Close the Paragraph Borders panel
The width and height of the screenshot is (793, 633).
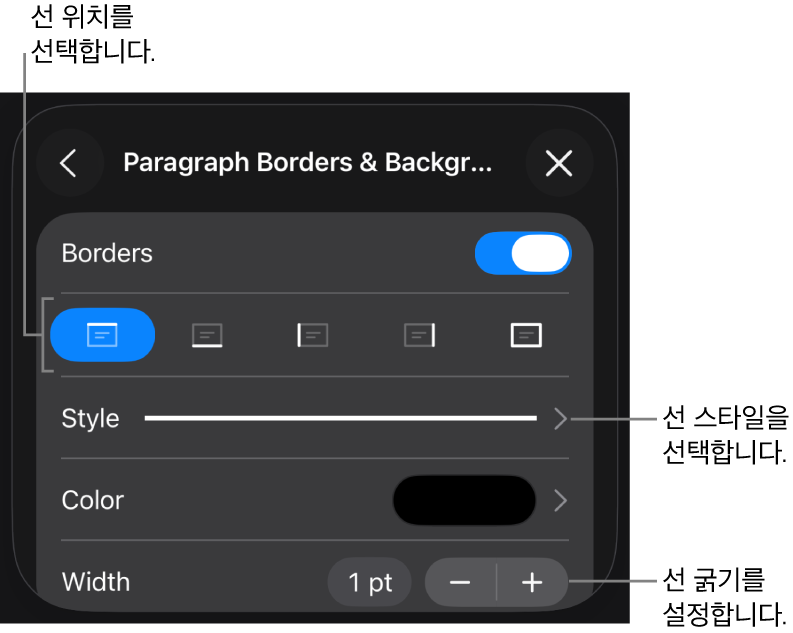coord(559,163)
